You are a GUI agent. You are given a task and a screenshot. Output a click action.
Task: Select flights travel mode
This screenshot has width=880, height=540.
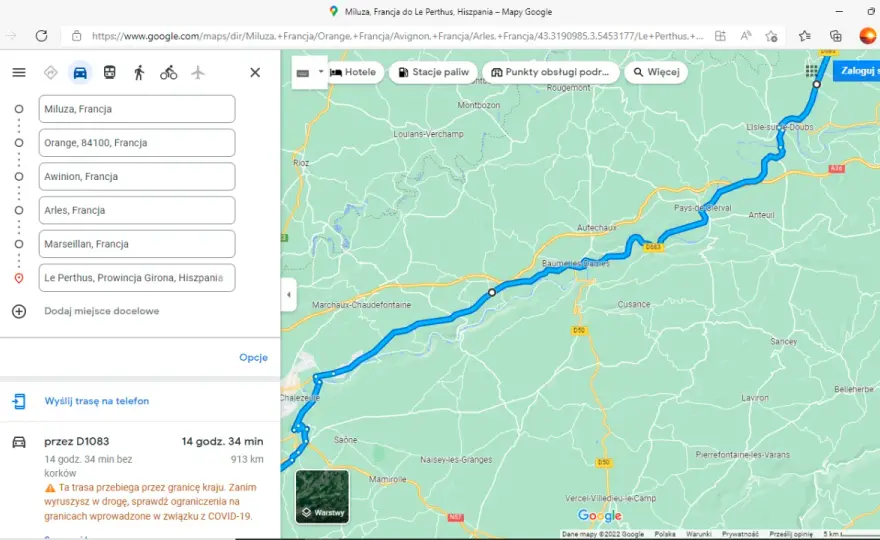198,72
